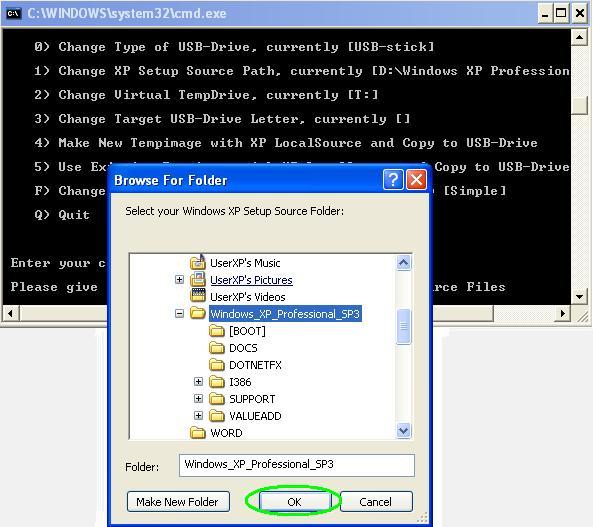The width and height of the screenshot is (593, 527).
Task: Expand the SUPPORT folder node
Action: [x=198, y=398]
